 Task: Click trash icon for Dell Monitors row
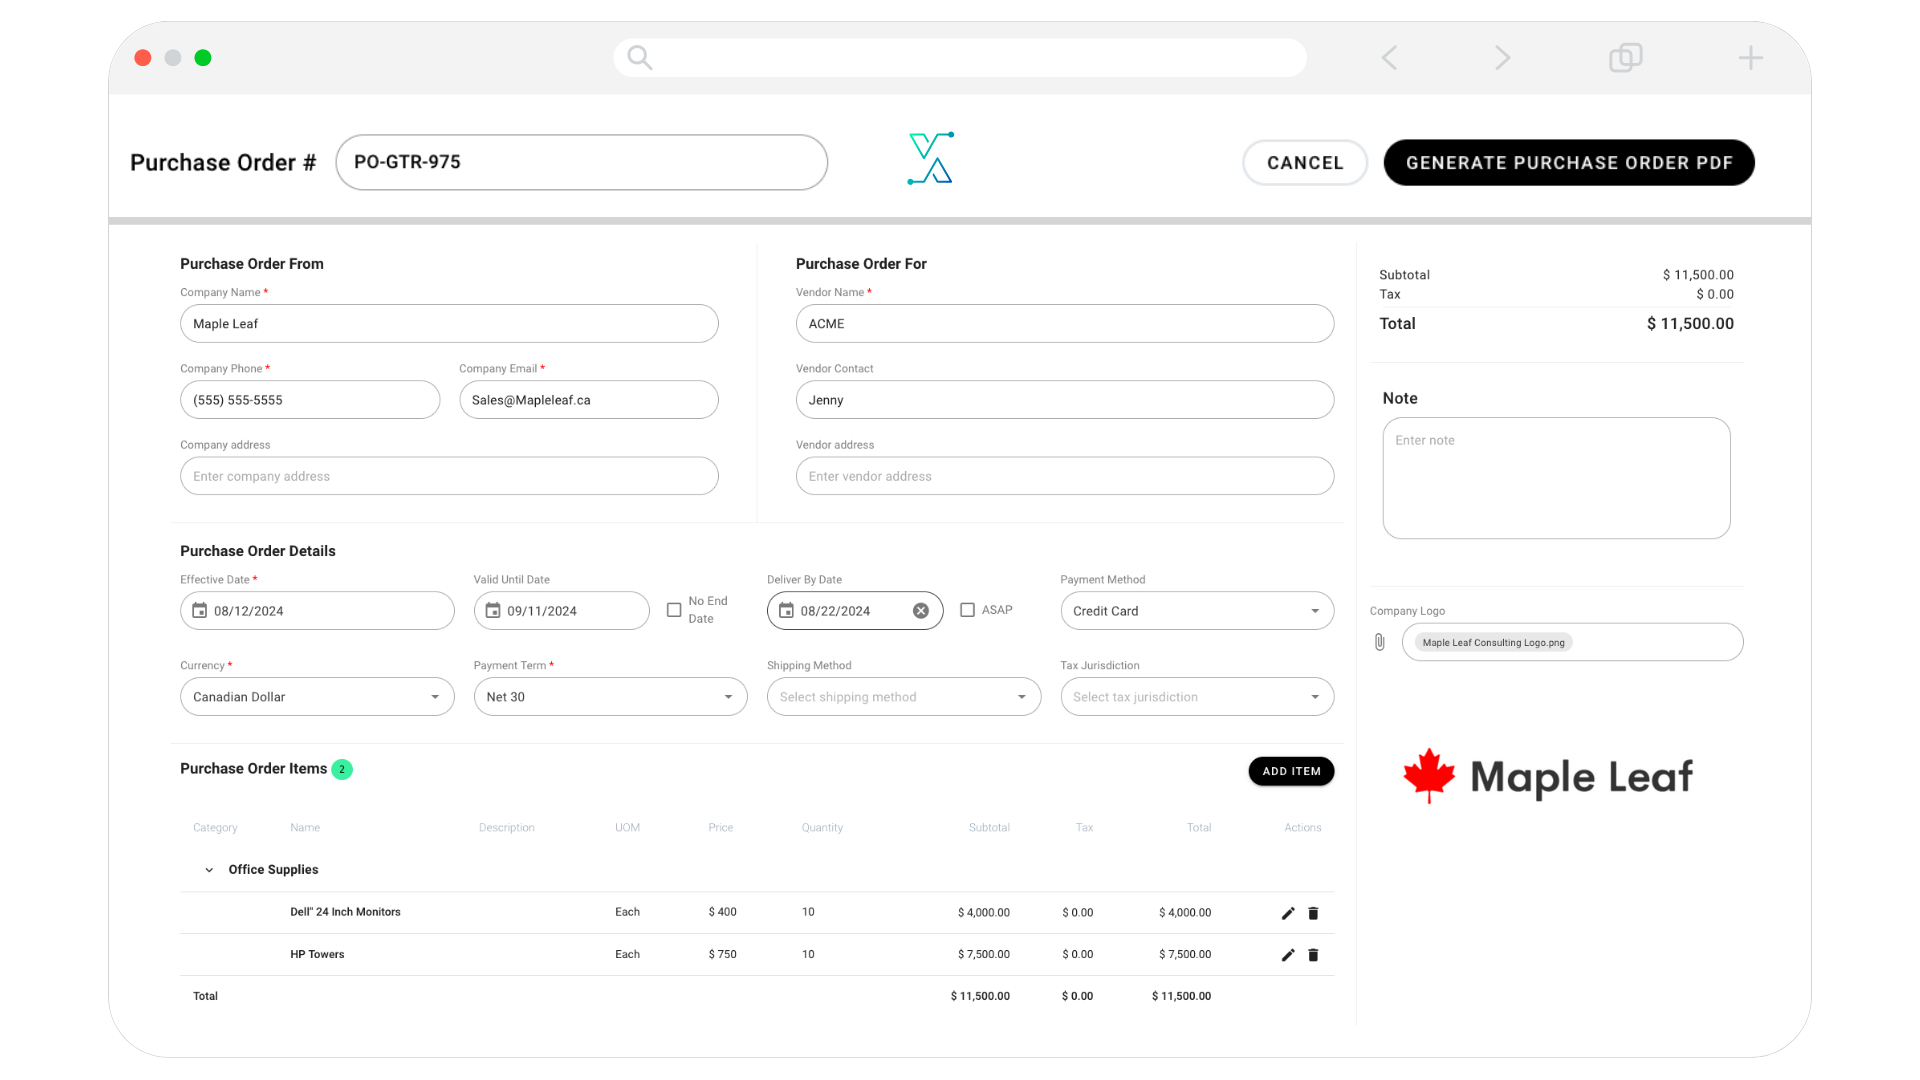[x=1313, y=913]
